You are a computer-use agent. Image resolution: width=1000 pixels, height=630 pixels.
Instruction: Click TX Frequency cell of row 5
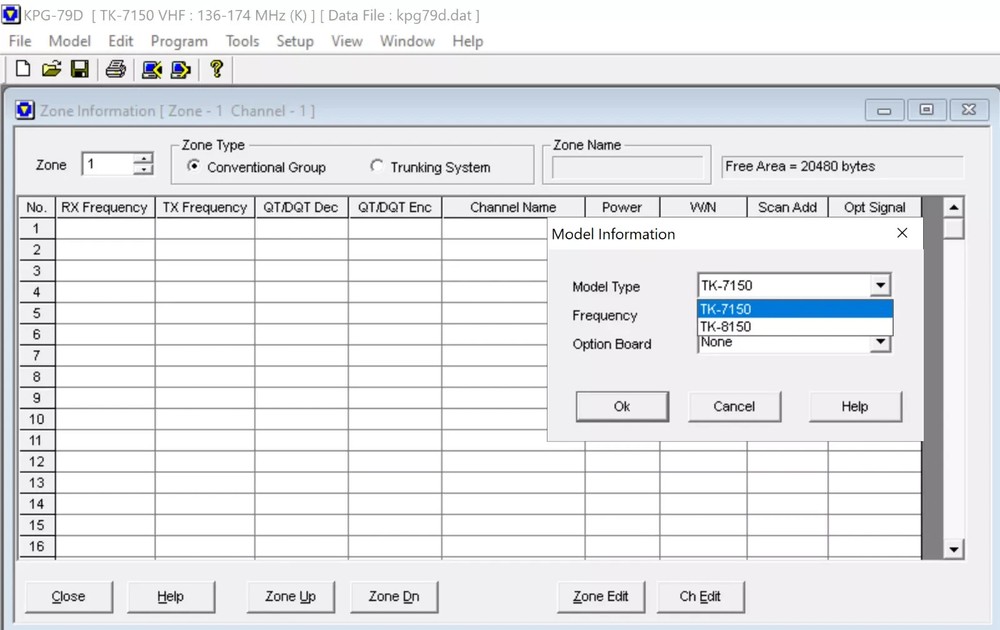pos(205,313)
